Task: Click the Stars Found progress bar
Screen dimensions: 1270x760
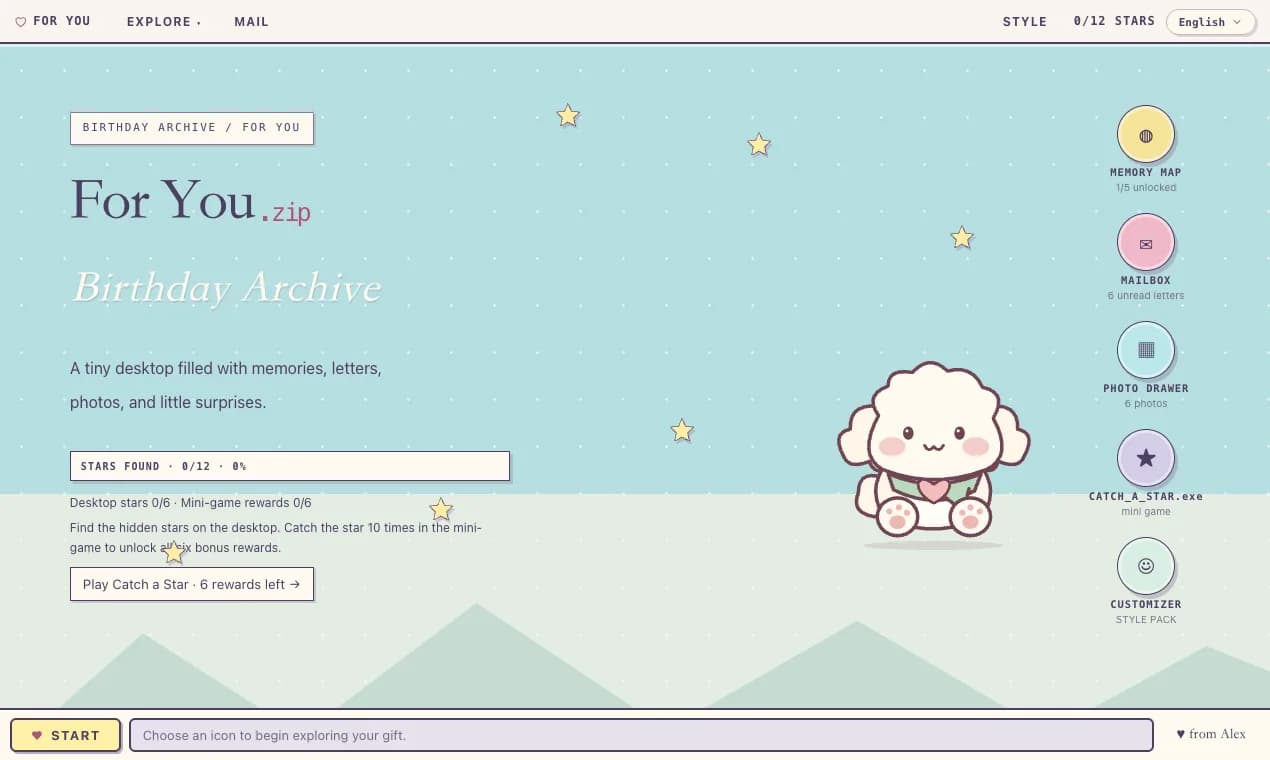Action: click(x=290, y=466)
